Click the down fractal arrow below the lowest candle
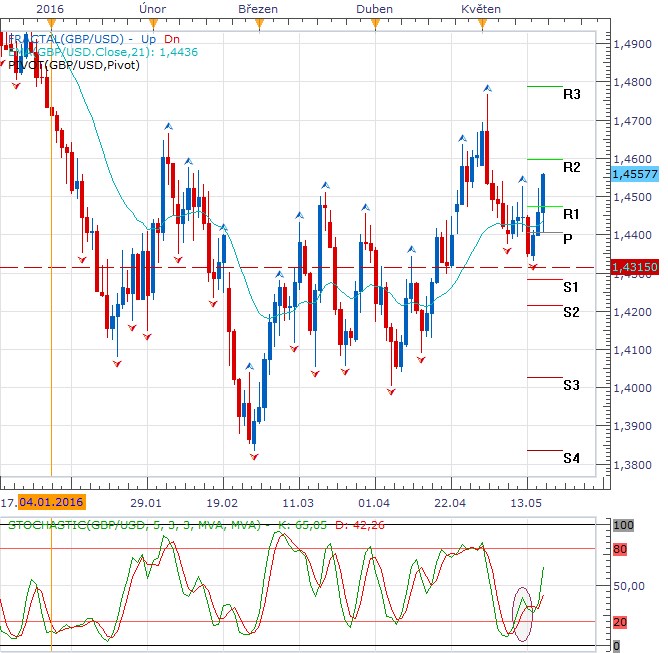 pyautogui.click(x=254, y=455)
